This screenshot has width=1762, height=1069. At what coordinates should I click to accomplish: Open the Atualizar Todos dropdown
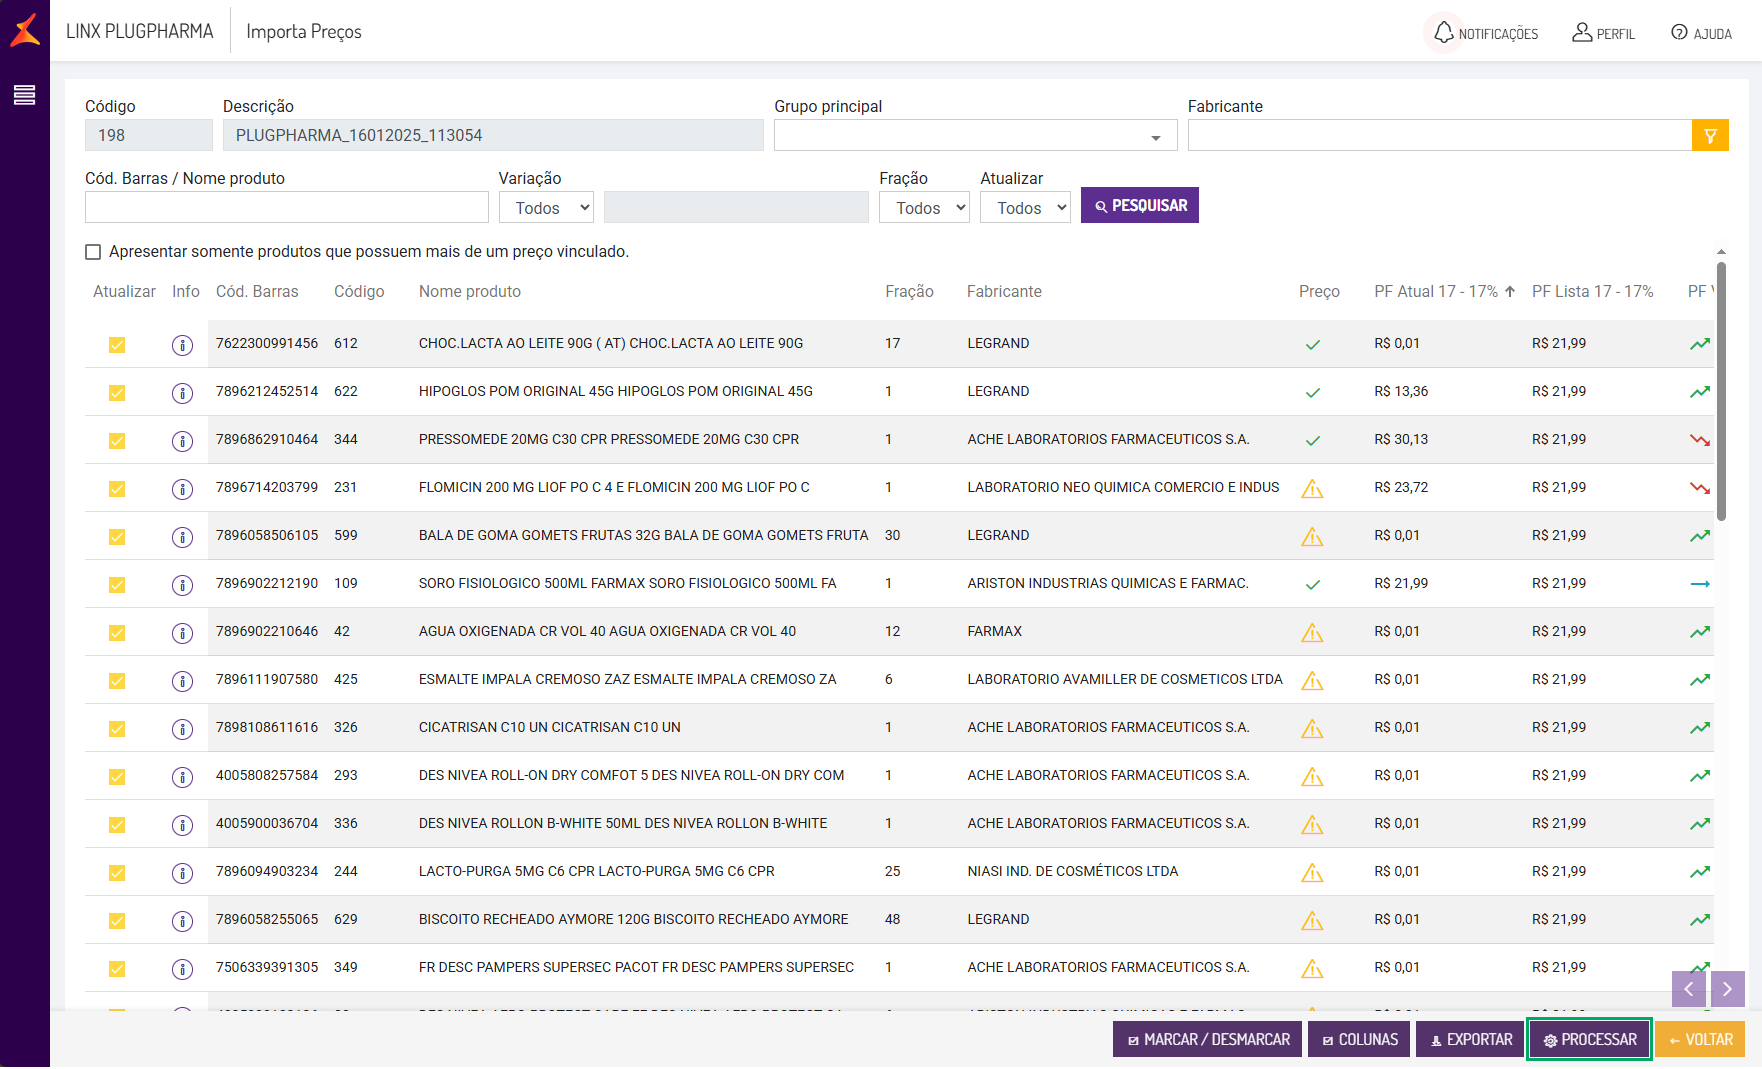(1025, 208)
